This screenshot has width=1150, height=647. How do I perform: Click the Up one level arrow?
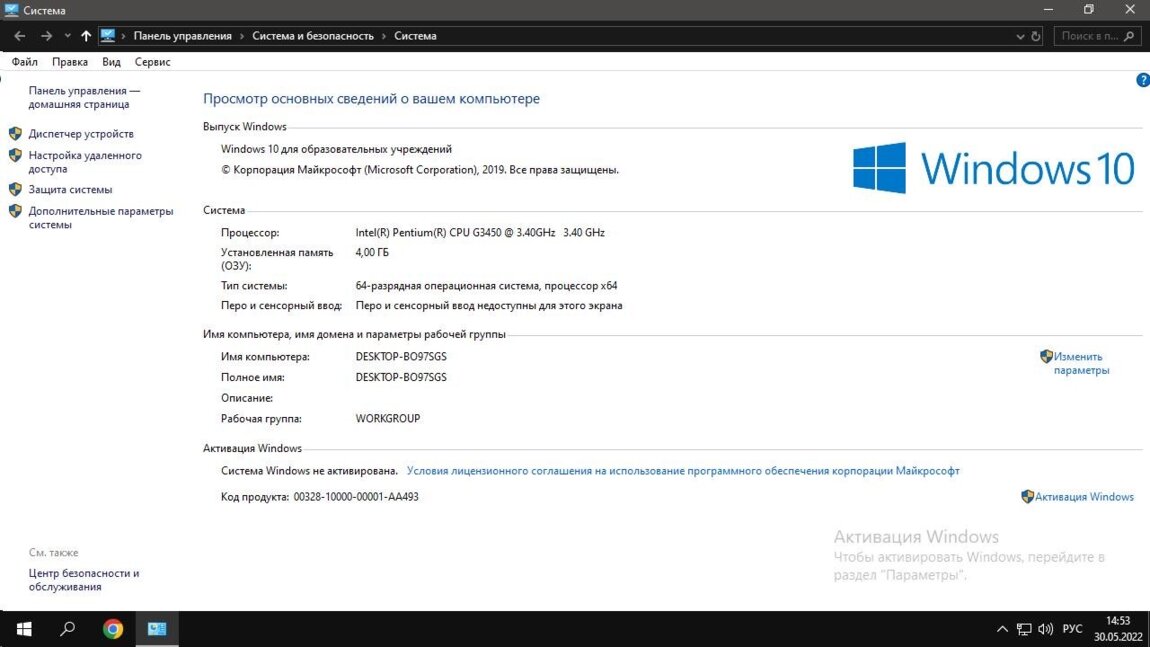click(x=86, y=36)
